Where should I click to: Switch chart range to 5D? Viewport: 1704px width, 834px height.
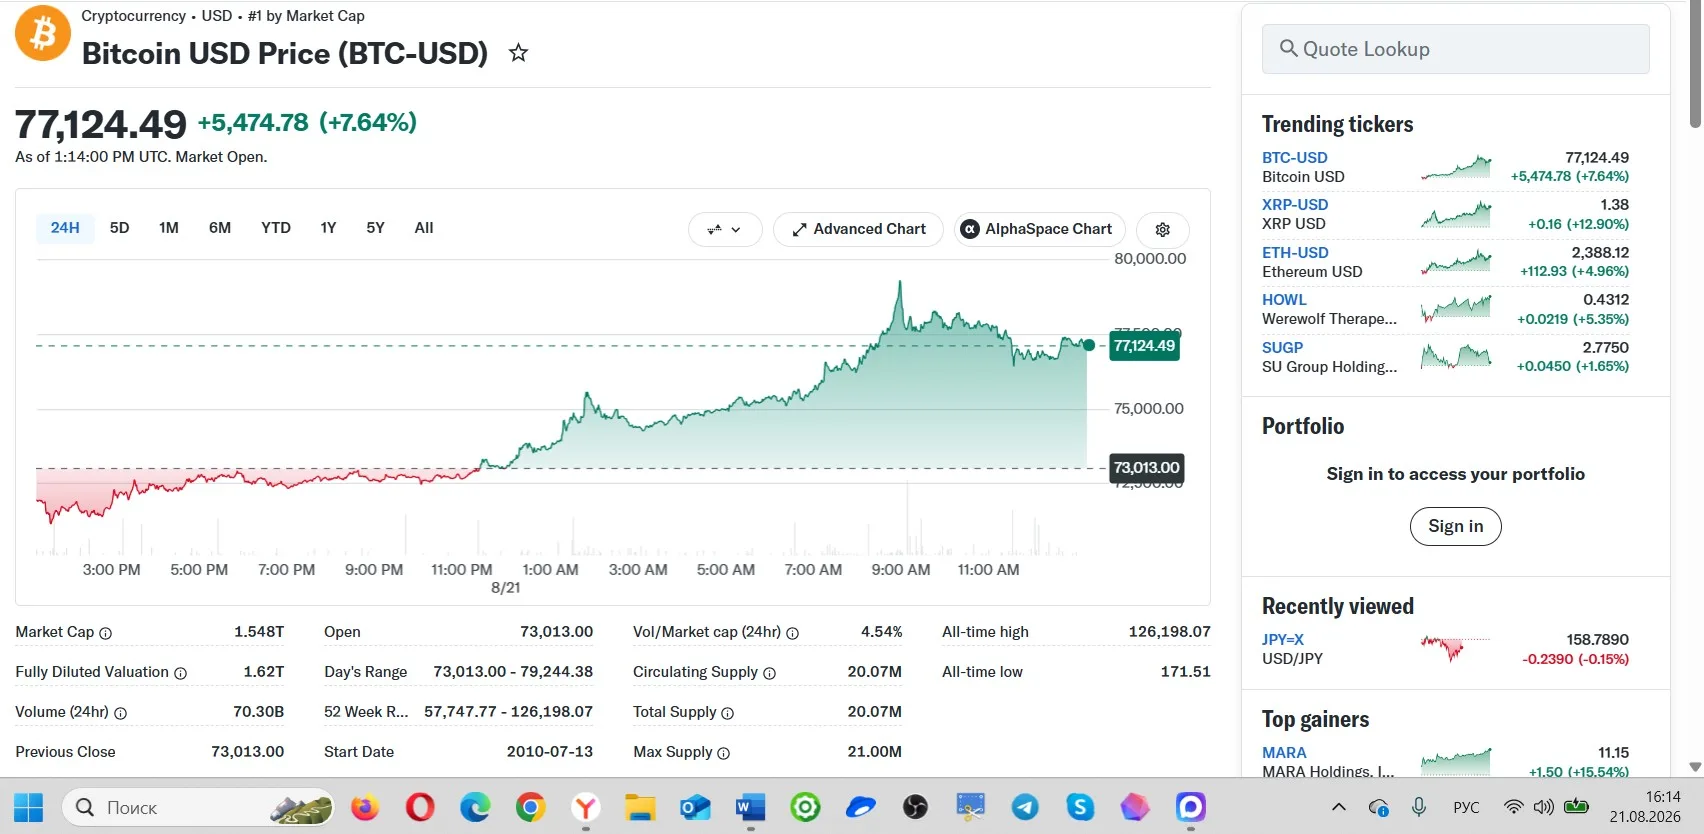119,228
